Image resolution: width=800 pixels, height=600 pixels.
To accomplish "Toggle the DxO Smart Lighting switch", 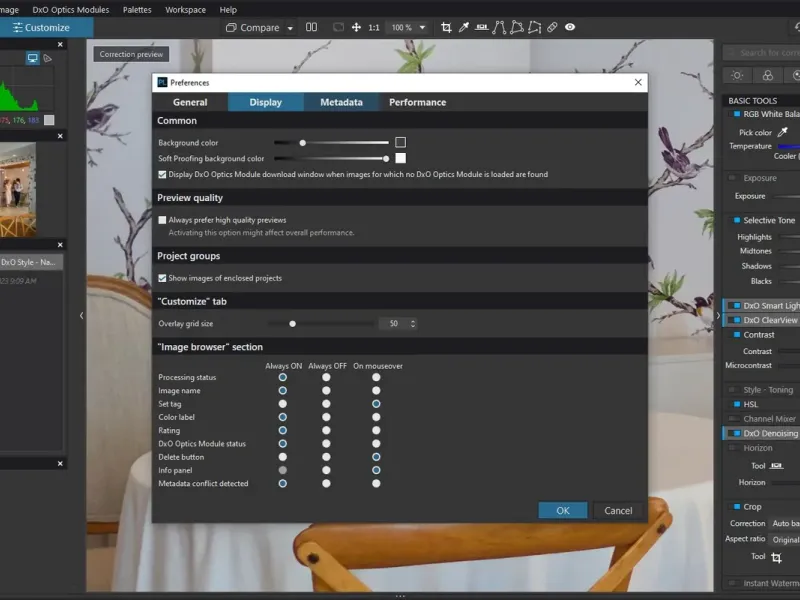I will (737, 306).
